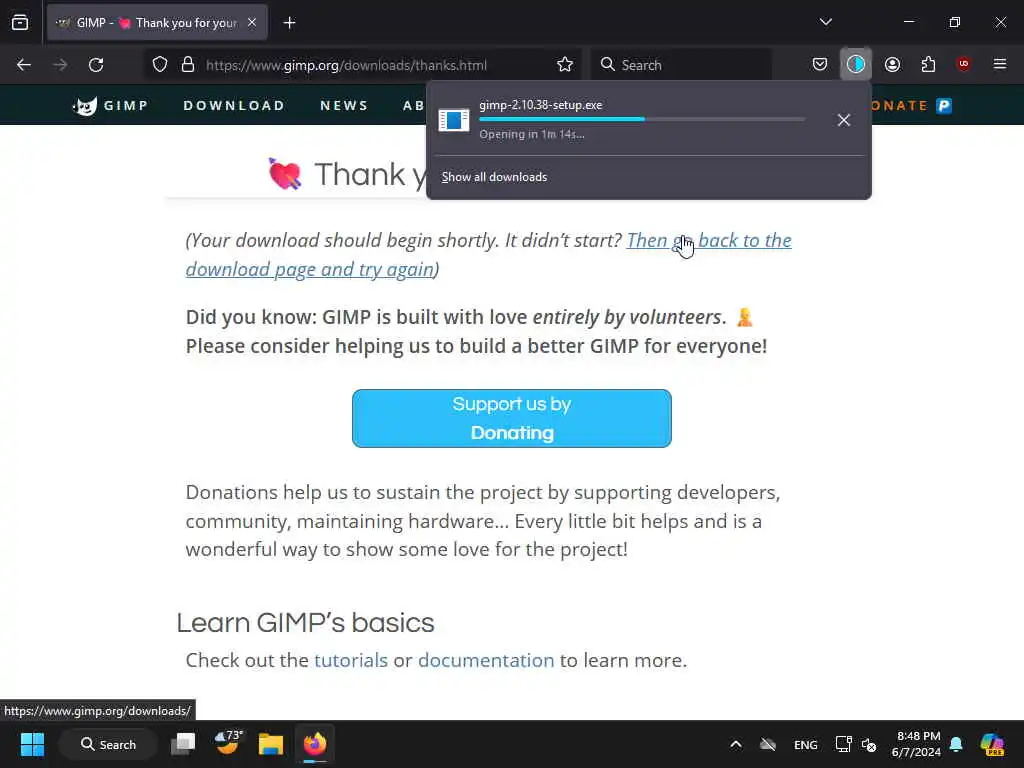Click the gimp setup download progress bar

tap(641, 119)
